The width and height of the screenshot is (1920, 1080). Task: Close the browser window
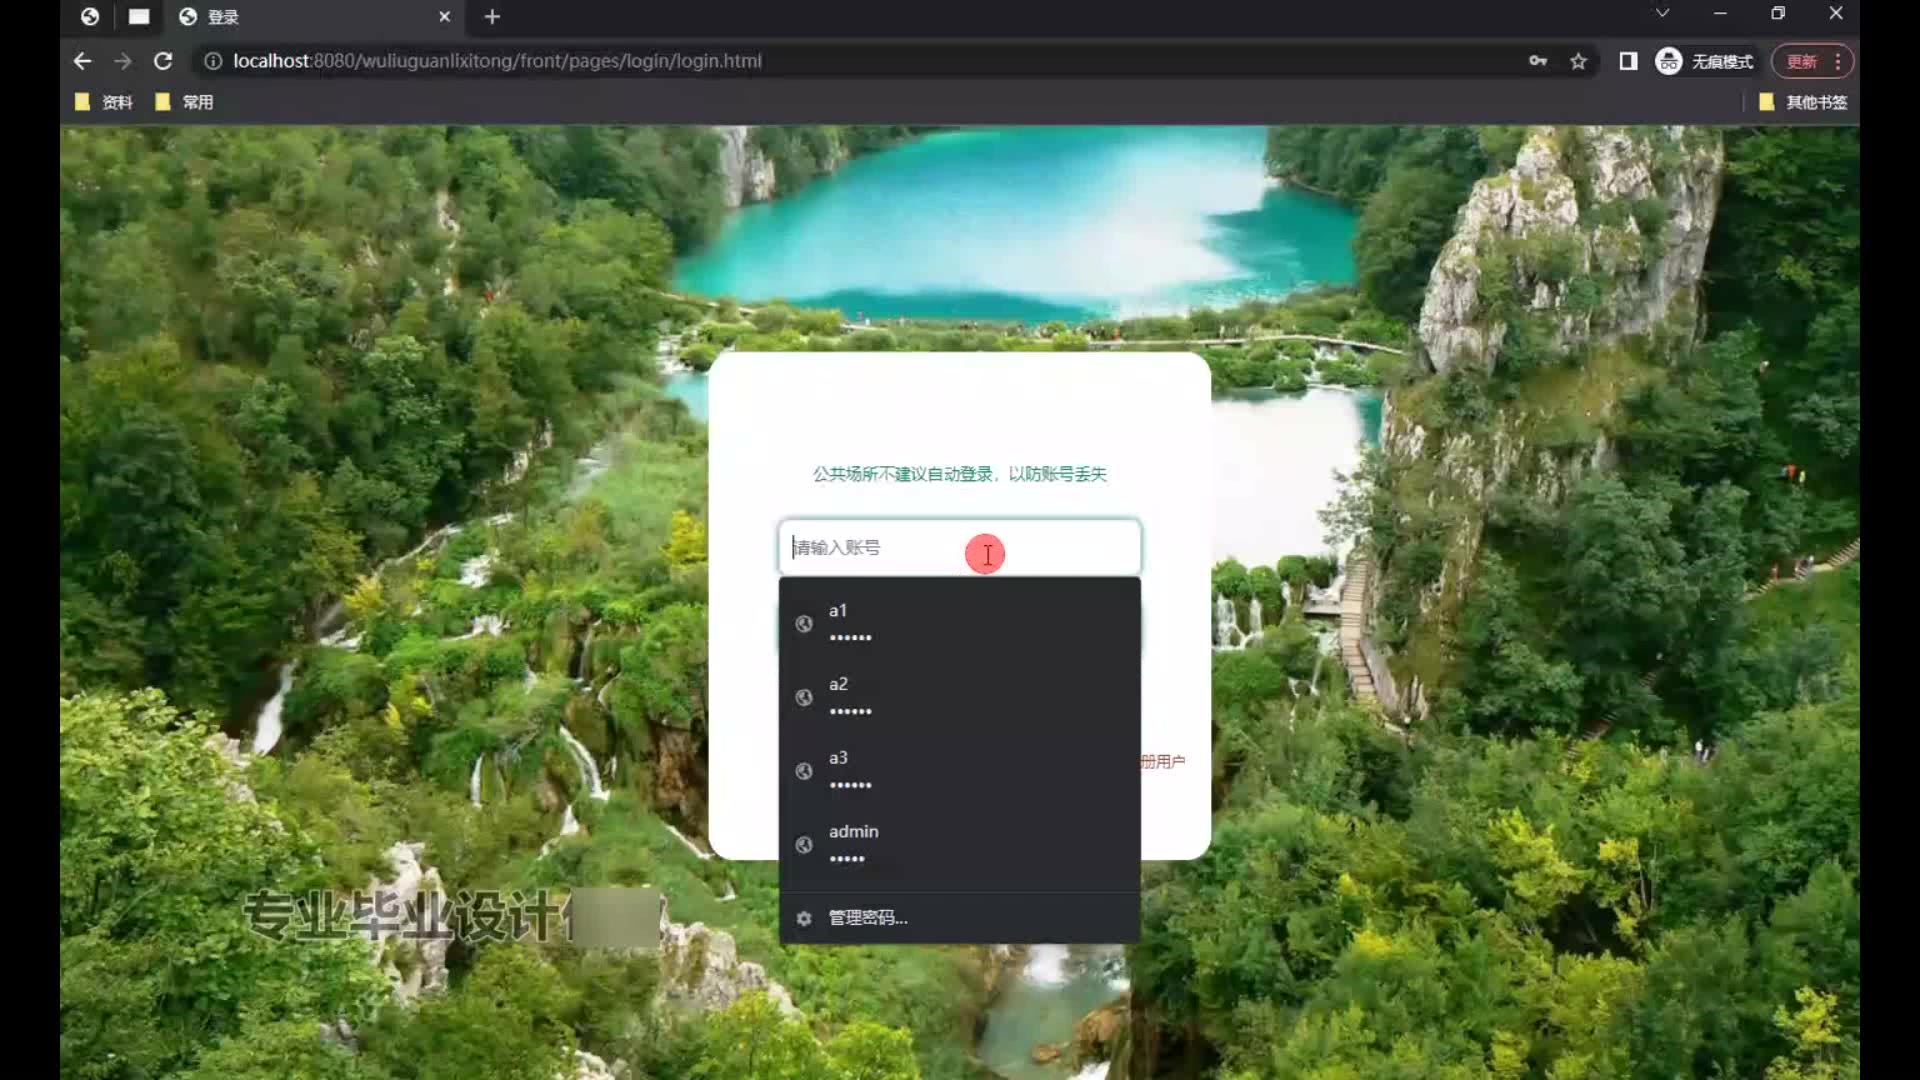tap(1836, 13)
